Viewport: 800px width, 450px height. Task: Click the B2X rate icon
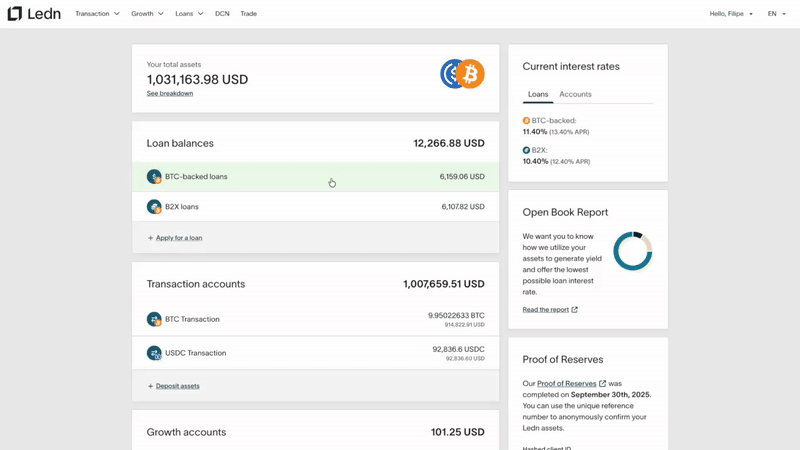526,151
